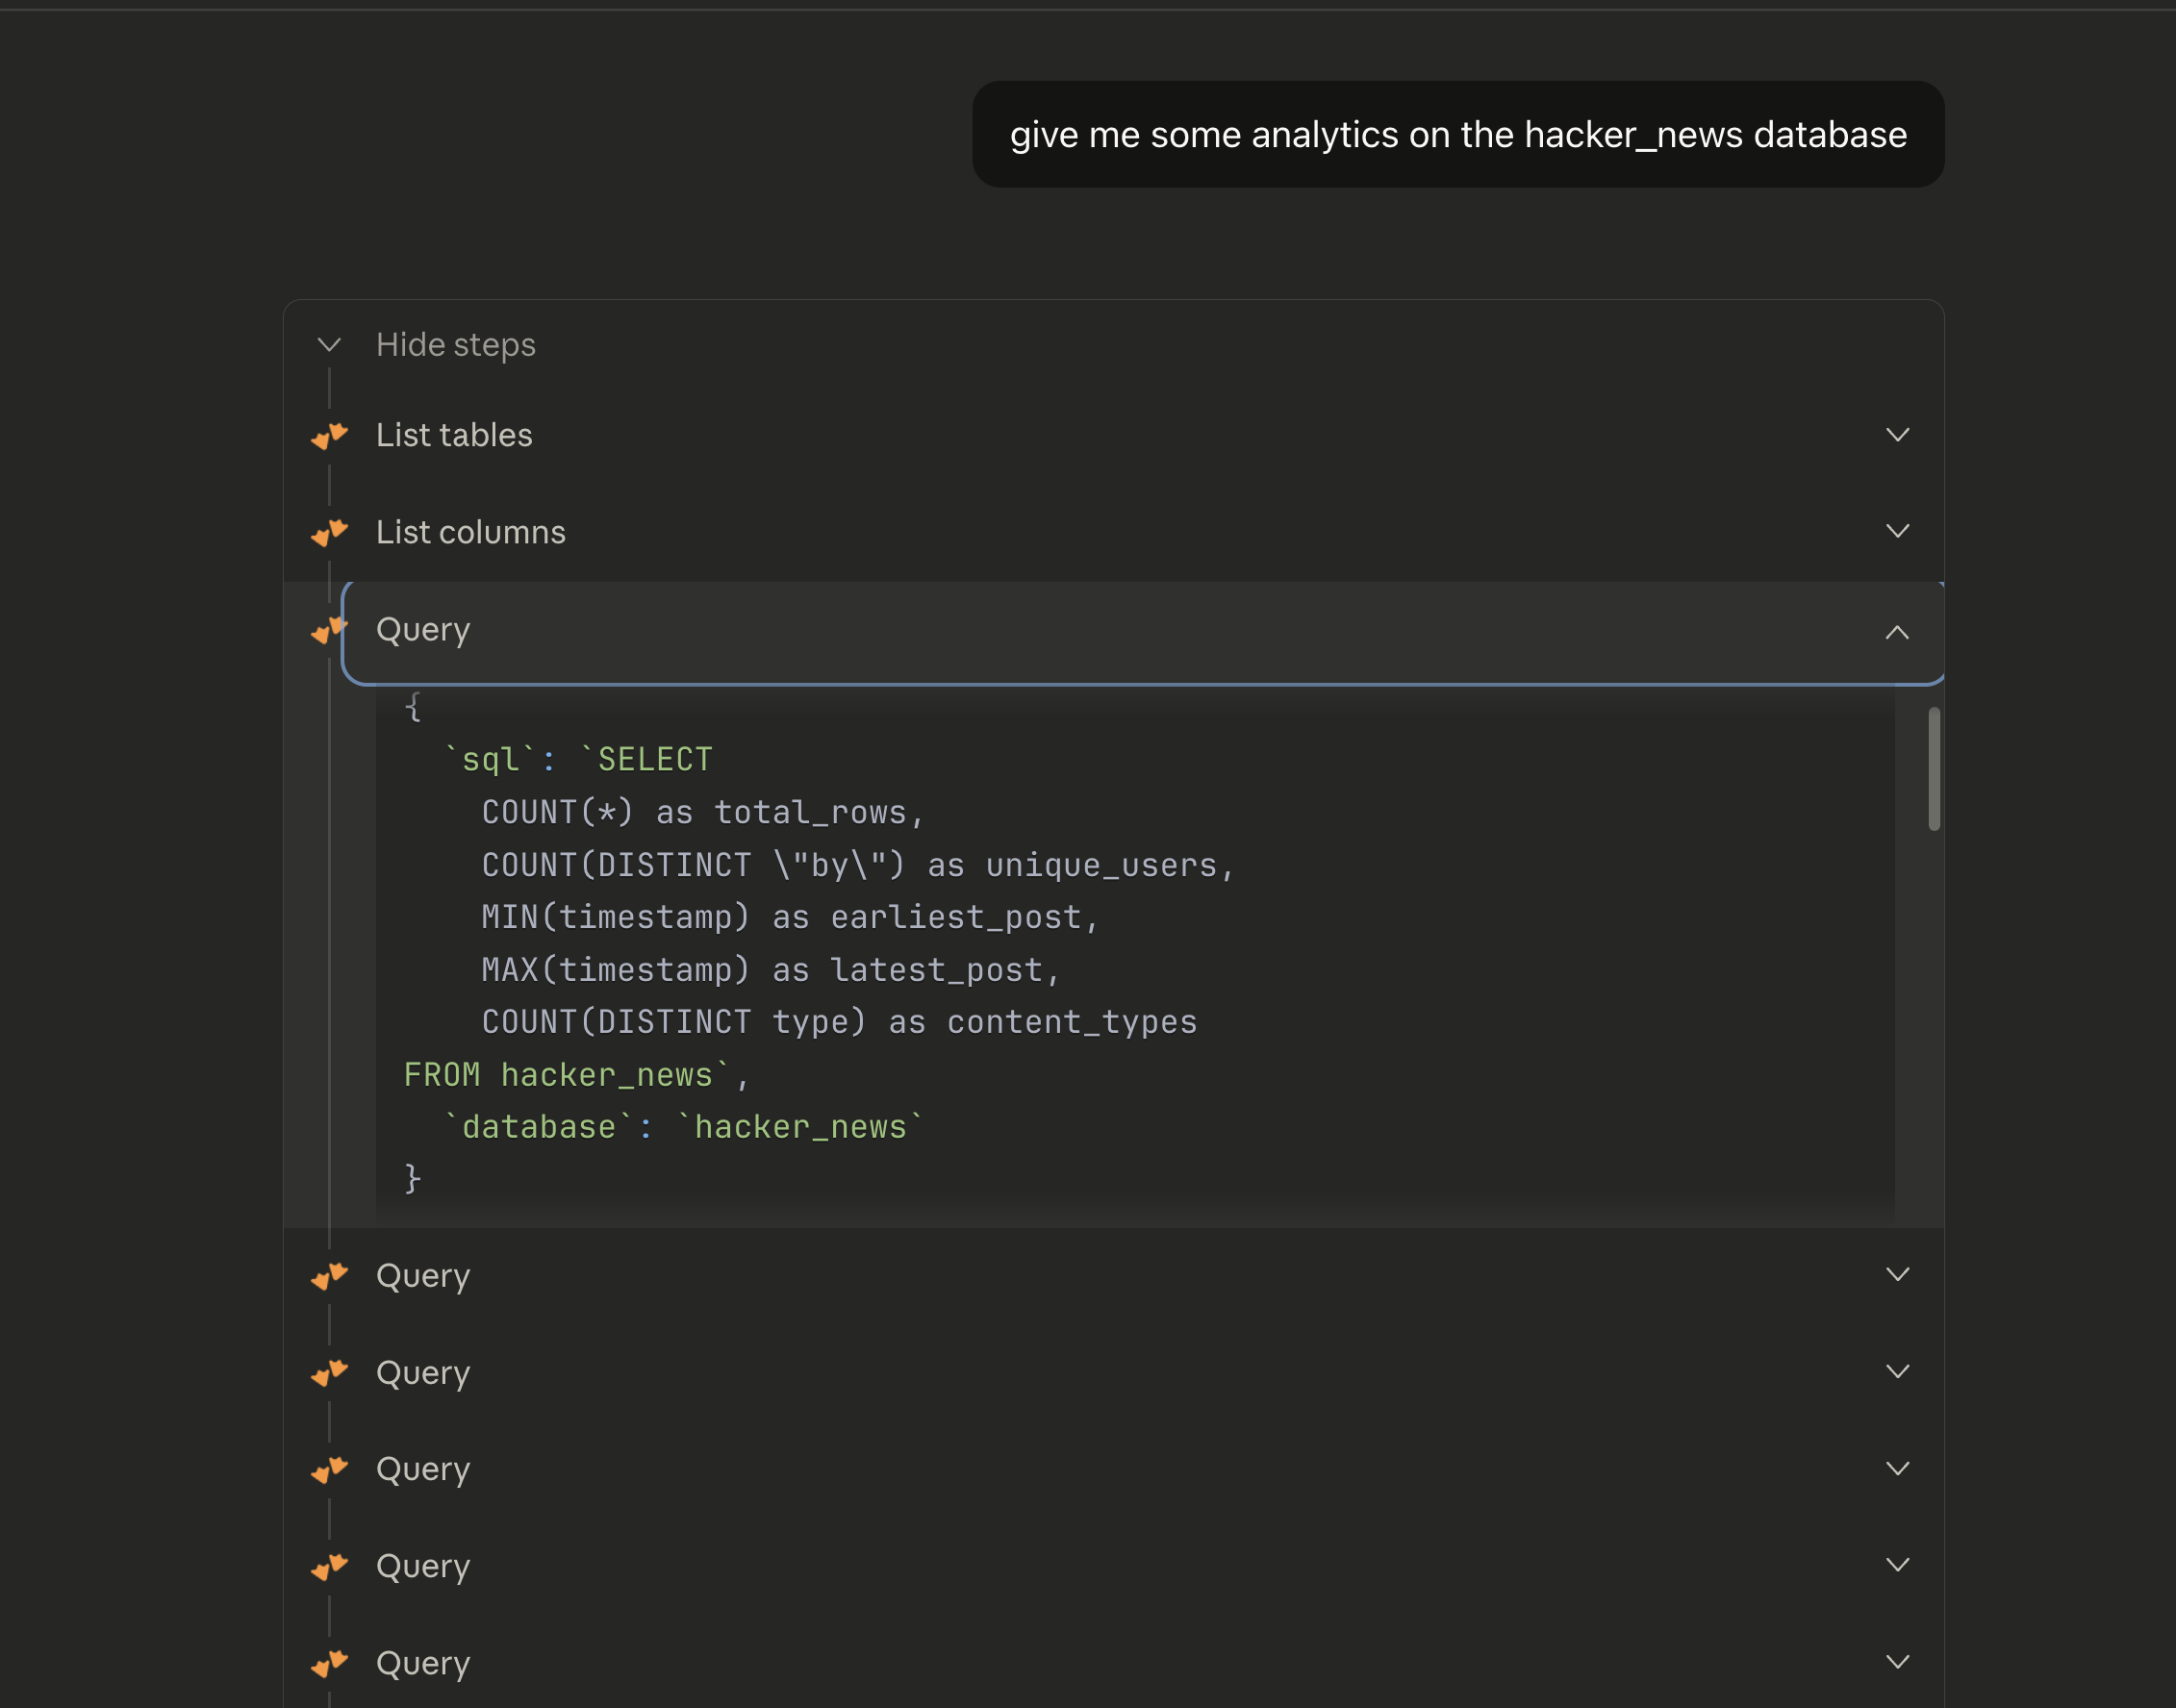Expand the first collapsed Query step
This screenshot has height=1708, width=2176.
(x=1896, y=1275)
